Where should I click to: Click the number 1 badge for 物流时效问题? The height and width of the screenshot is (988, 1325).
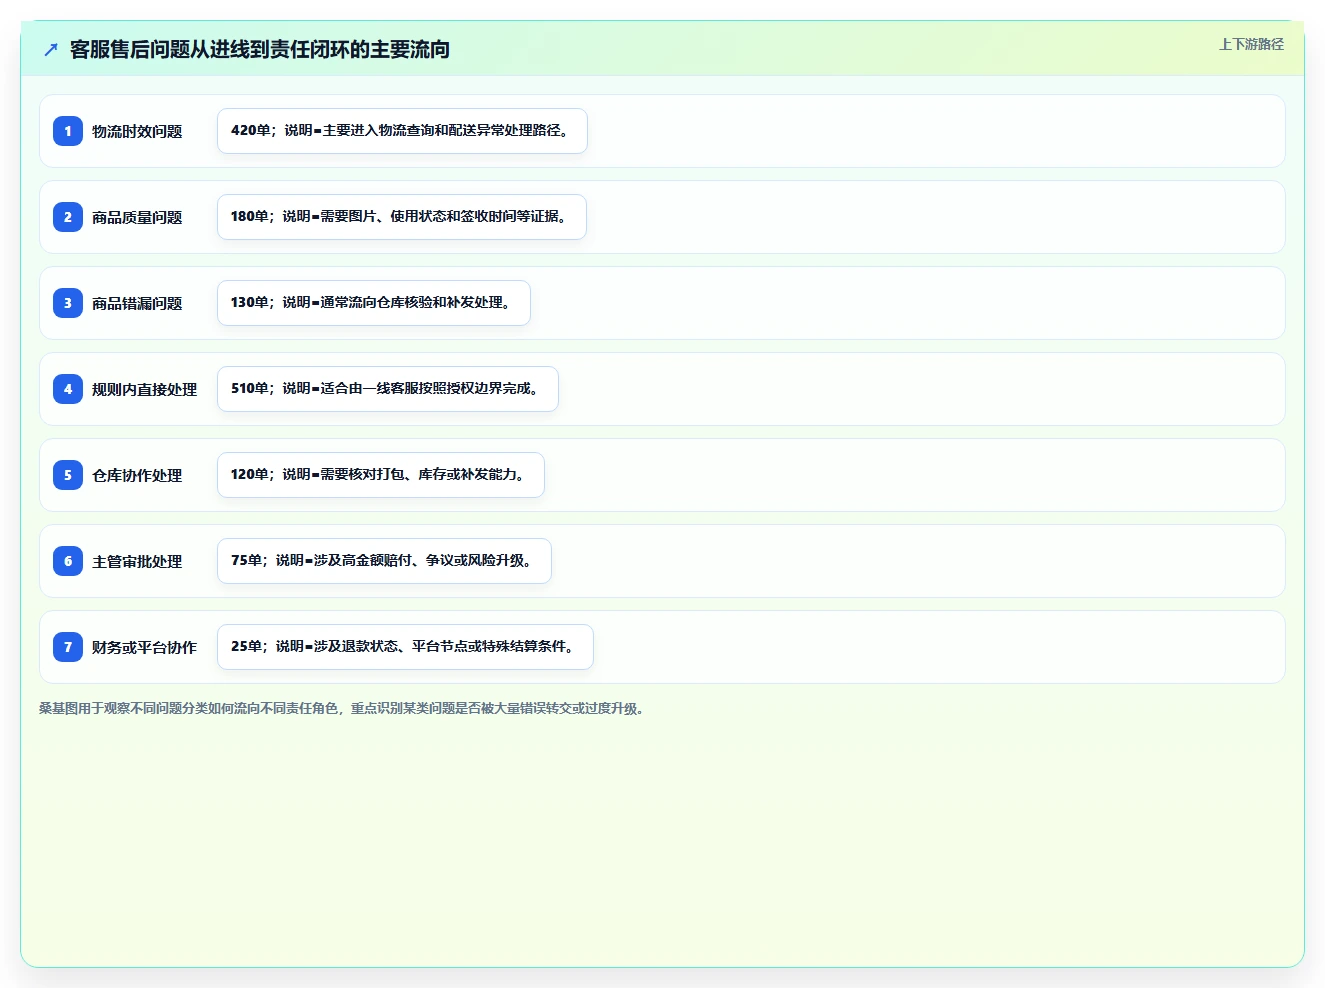tap(68, 131)
